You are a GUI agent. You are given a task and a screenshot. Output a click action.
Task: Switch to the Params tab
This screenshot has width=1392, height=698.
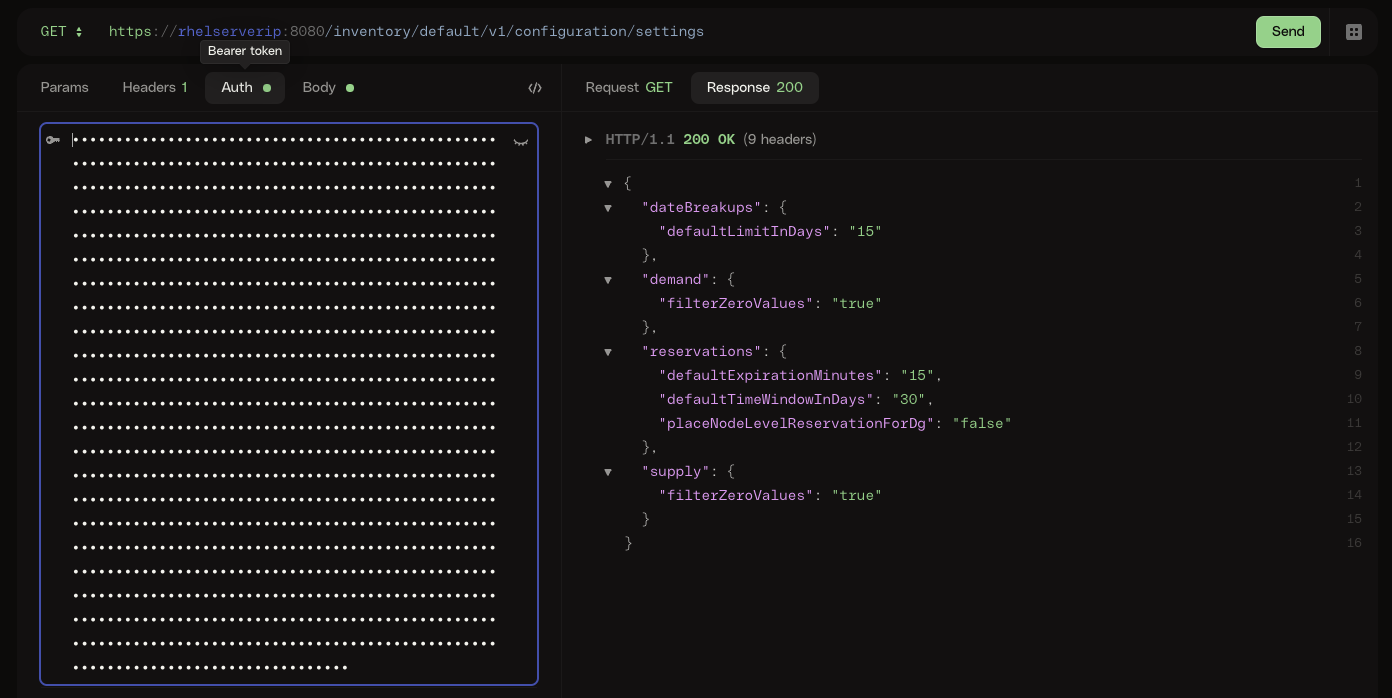[x=64, y=88]
